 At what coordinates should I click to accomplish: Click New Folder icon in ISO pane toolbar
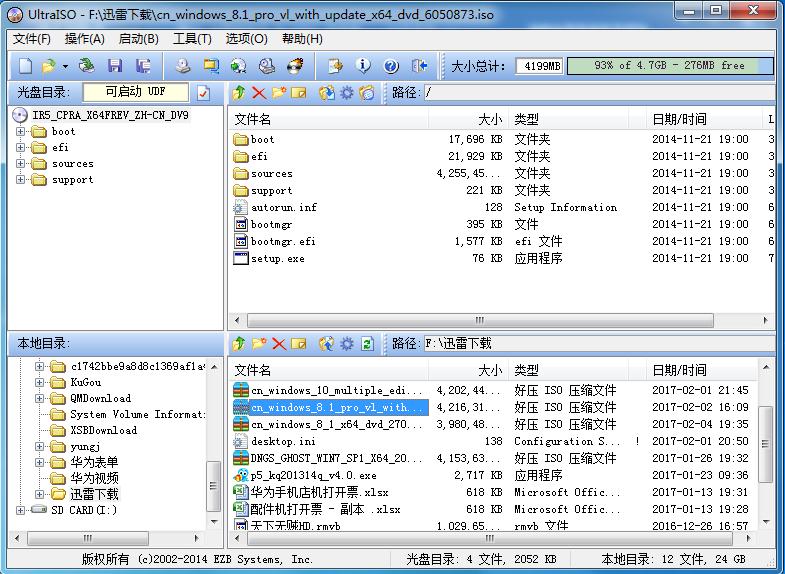click(x=279, y=93)
